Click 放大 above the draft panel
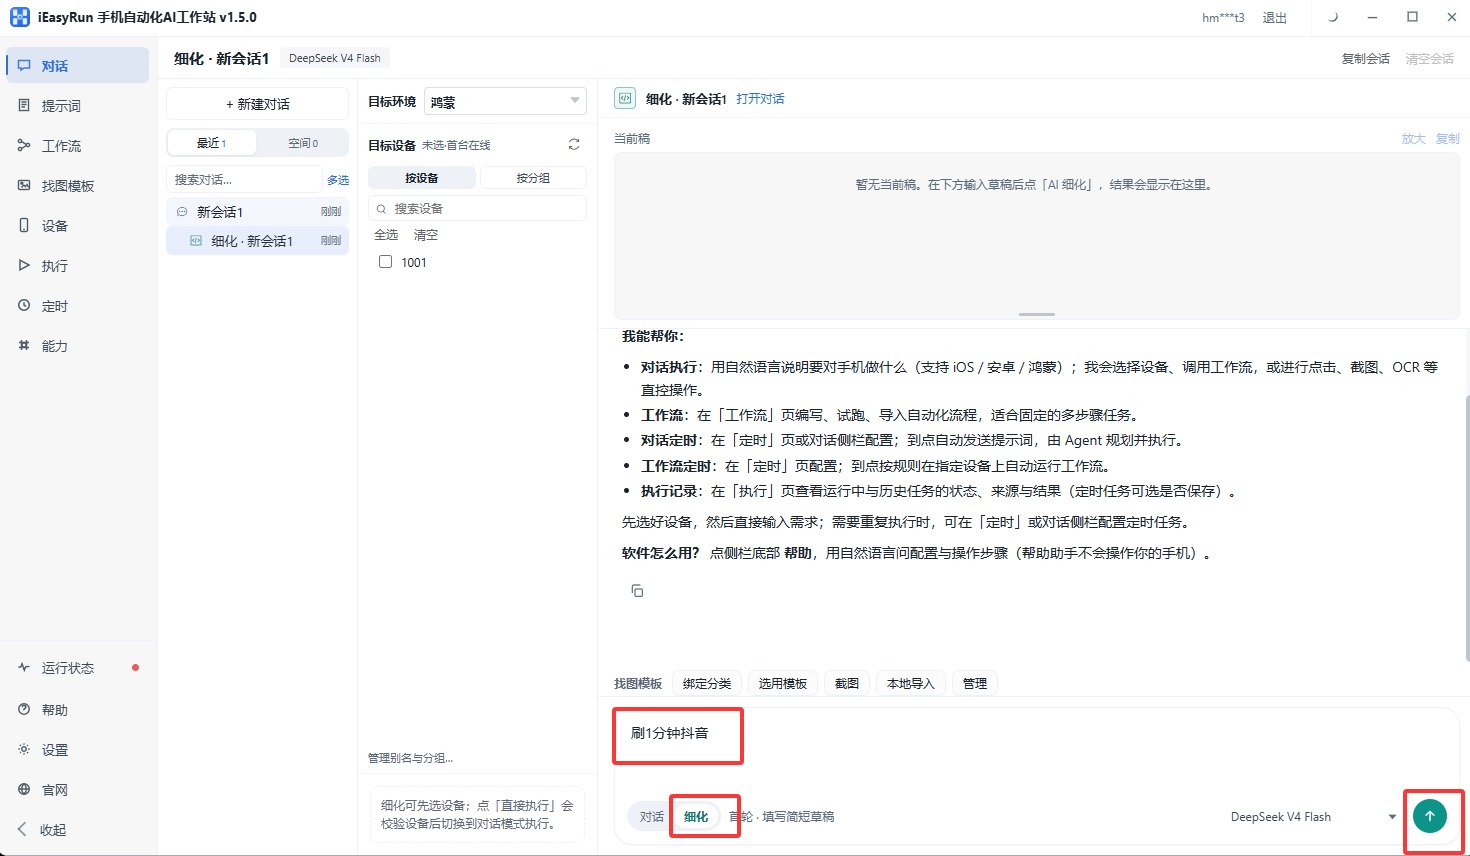The width and height of the screenshot is (1470, 856). [x=1413, y=139]
